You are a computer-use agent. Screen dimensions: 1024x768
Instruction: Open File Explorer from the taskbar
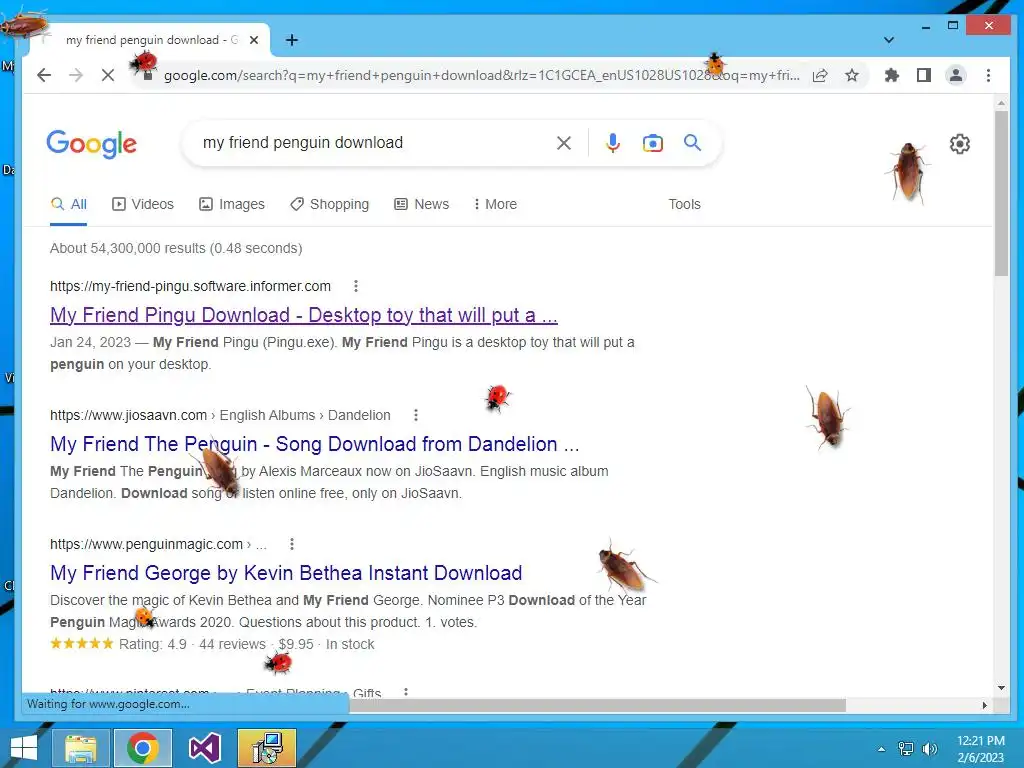(x=80, y=748)
